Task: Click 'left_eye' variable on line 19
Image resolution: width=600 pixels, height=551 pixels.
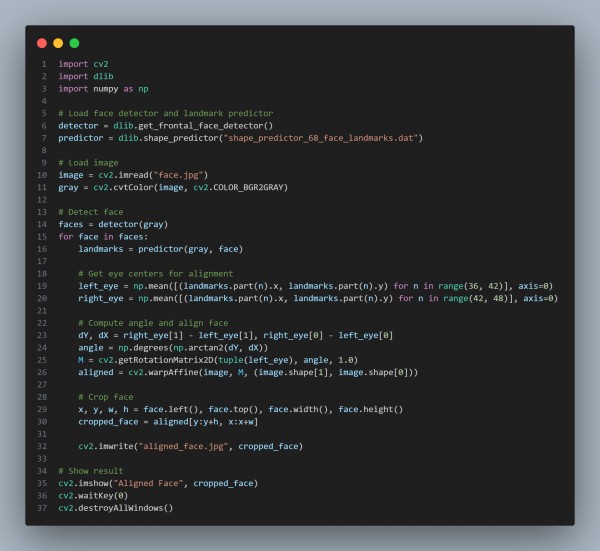Action: point(98,286)
